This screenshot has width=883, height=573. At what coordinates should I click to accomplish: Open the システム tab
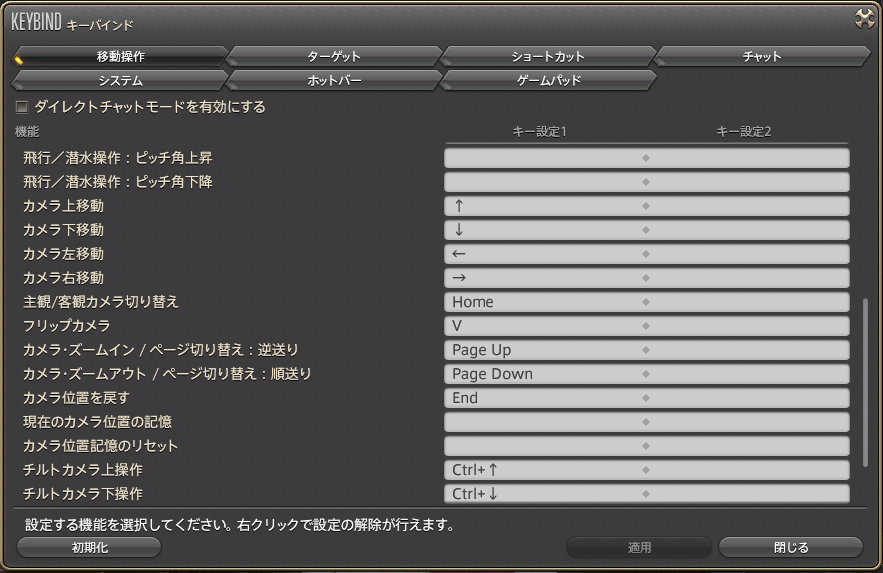(x=120, y=80)
